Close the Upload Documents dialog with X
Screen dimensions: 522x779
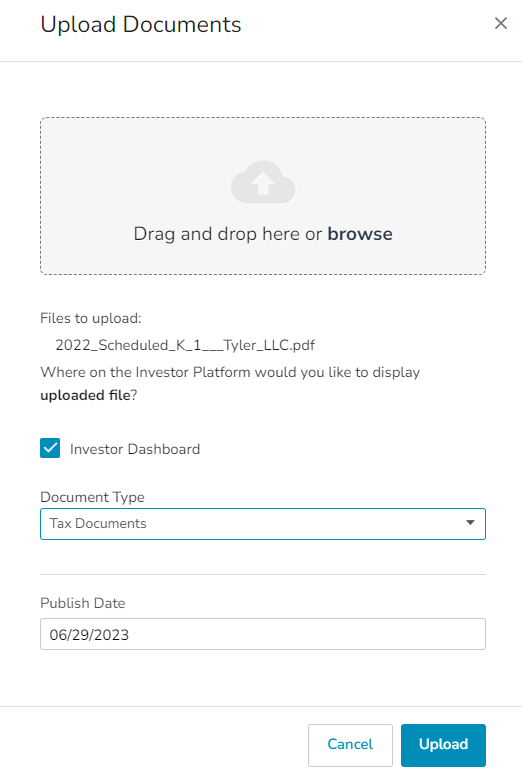(x=501, y=23)
